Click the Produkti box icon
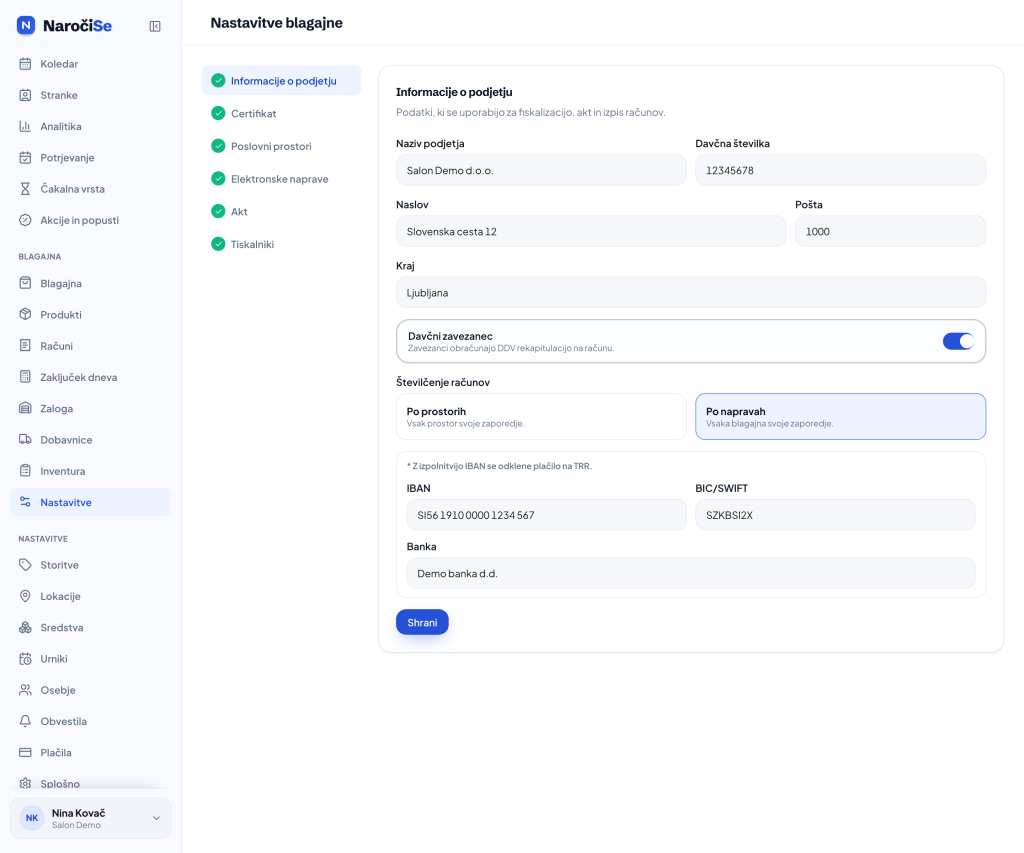The image size is (1024, 853). 25,315
